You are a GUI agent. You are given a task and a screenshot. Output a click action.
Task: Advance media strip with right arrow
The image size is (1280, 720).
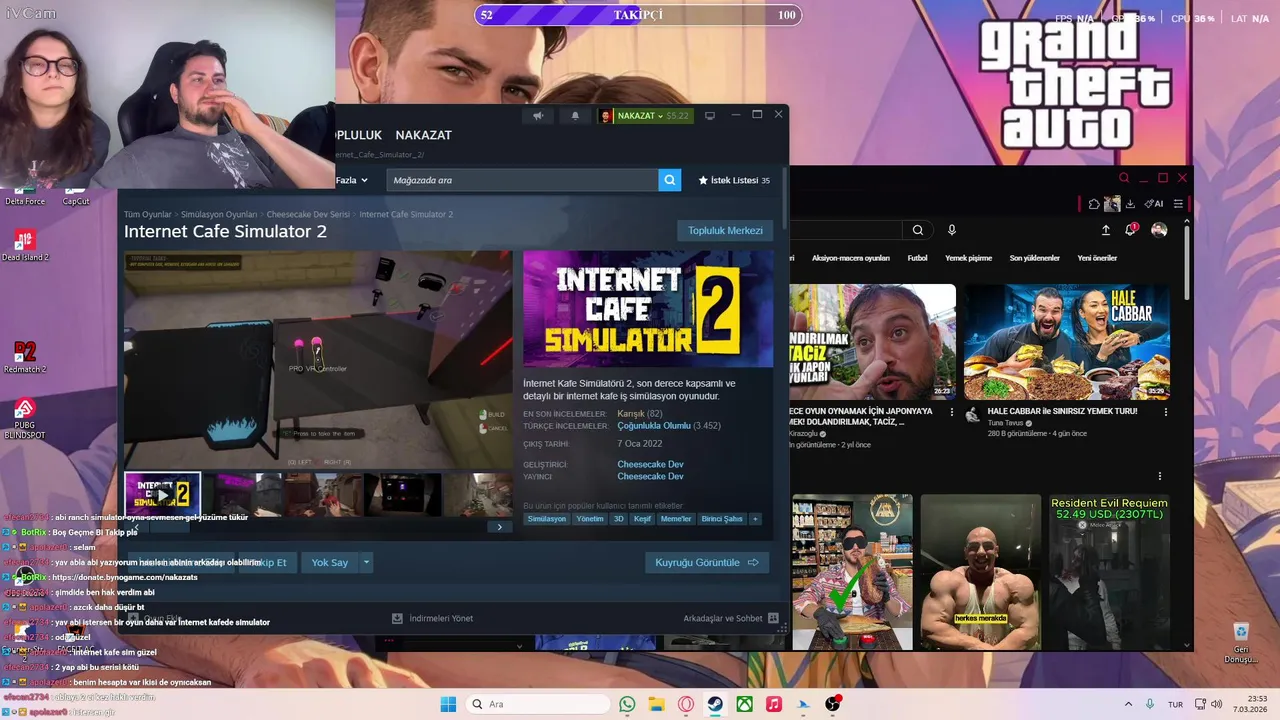coord(499,527)
